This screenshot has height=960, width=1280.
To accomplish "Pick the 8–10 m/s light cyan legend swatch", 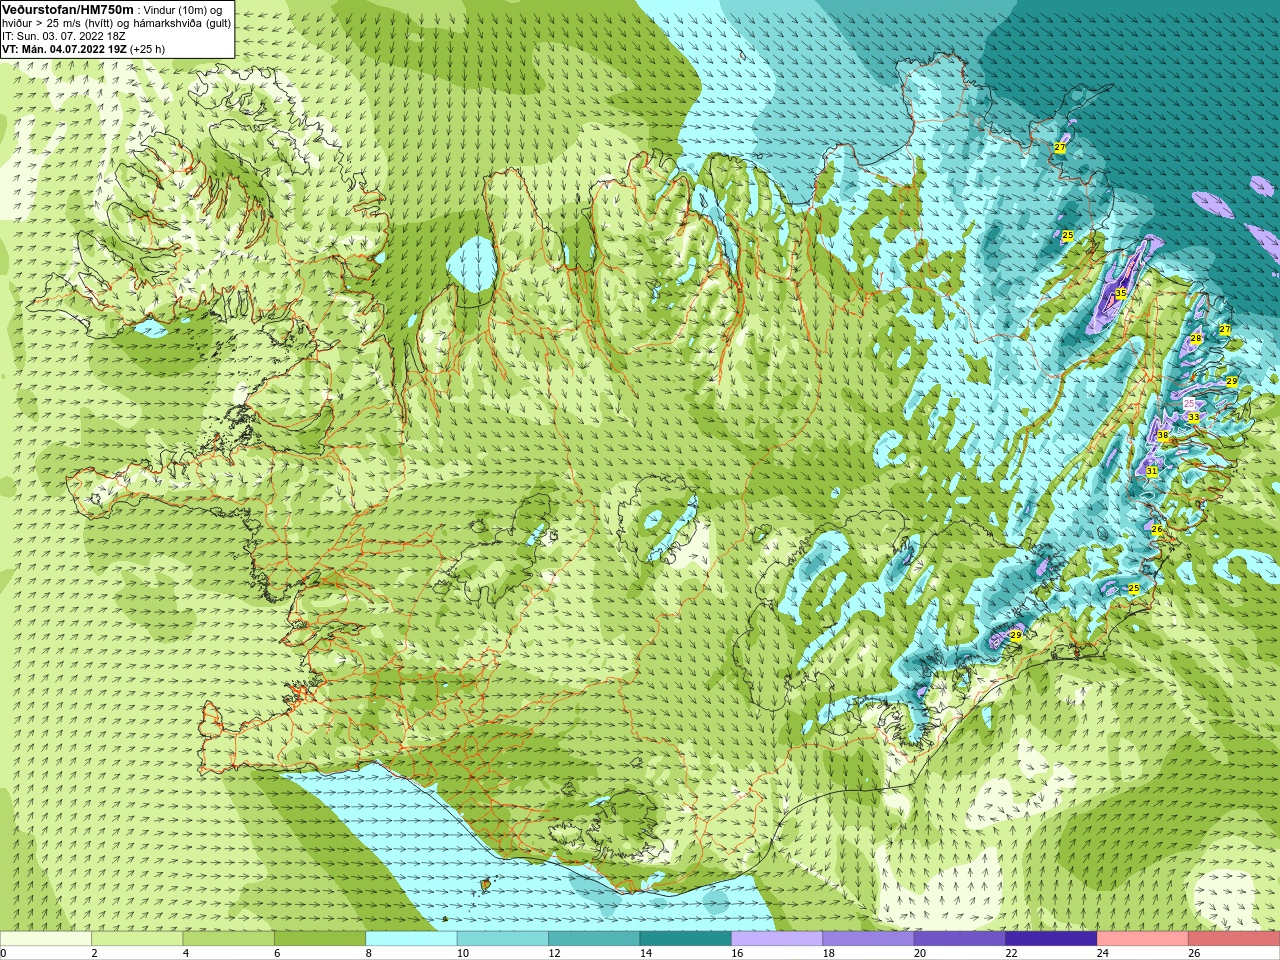I will (411, 939).
